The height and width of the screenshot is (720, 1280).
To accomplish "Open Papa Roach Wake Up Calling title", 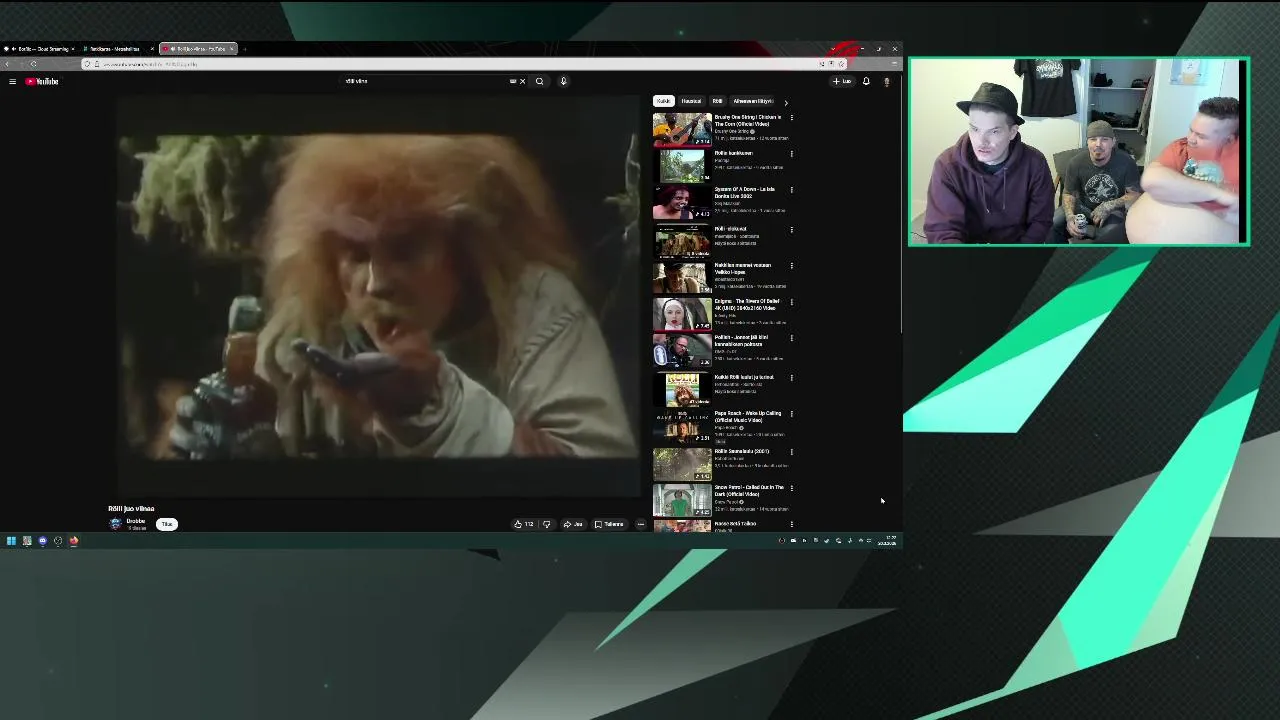I will coord(747,416).
